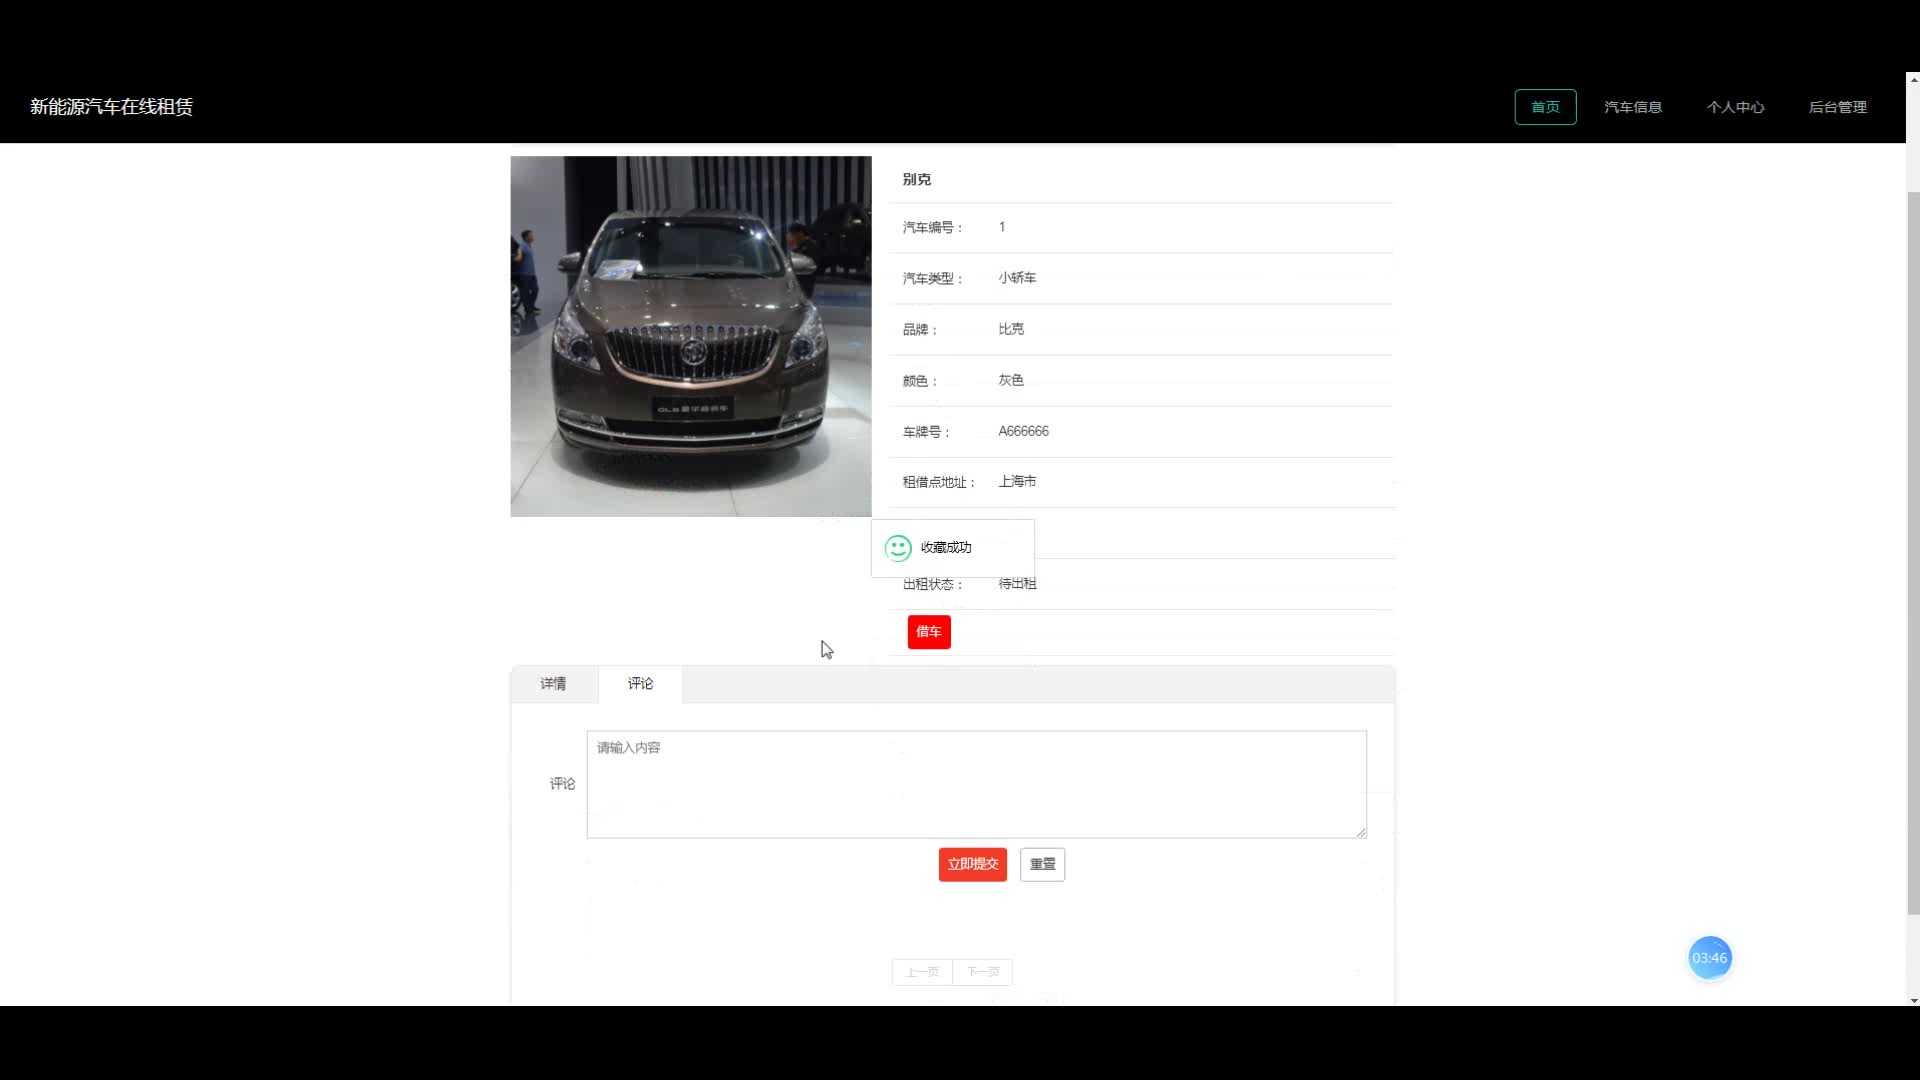Click the 车牌号 label
The width and height of the screenshot is (1920, 1080).
[926, 432]
